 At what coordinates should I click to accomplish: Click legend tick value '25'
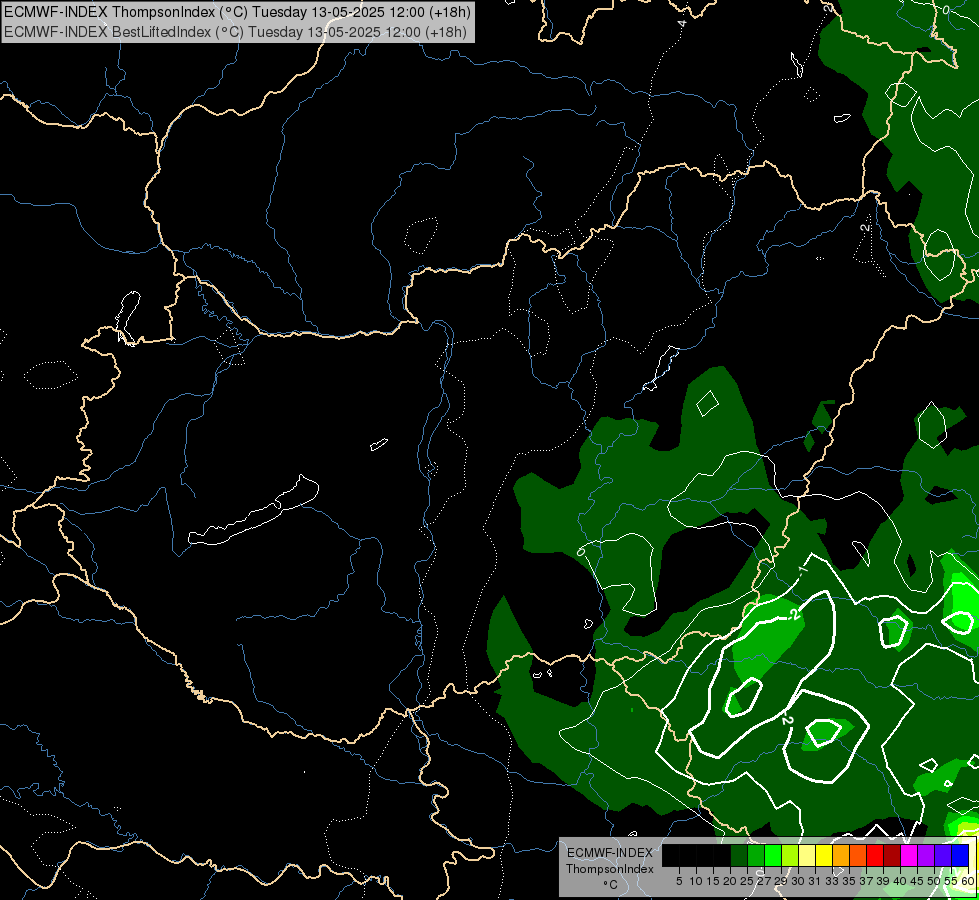[747, 881]
